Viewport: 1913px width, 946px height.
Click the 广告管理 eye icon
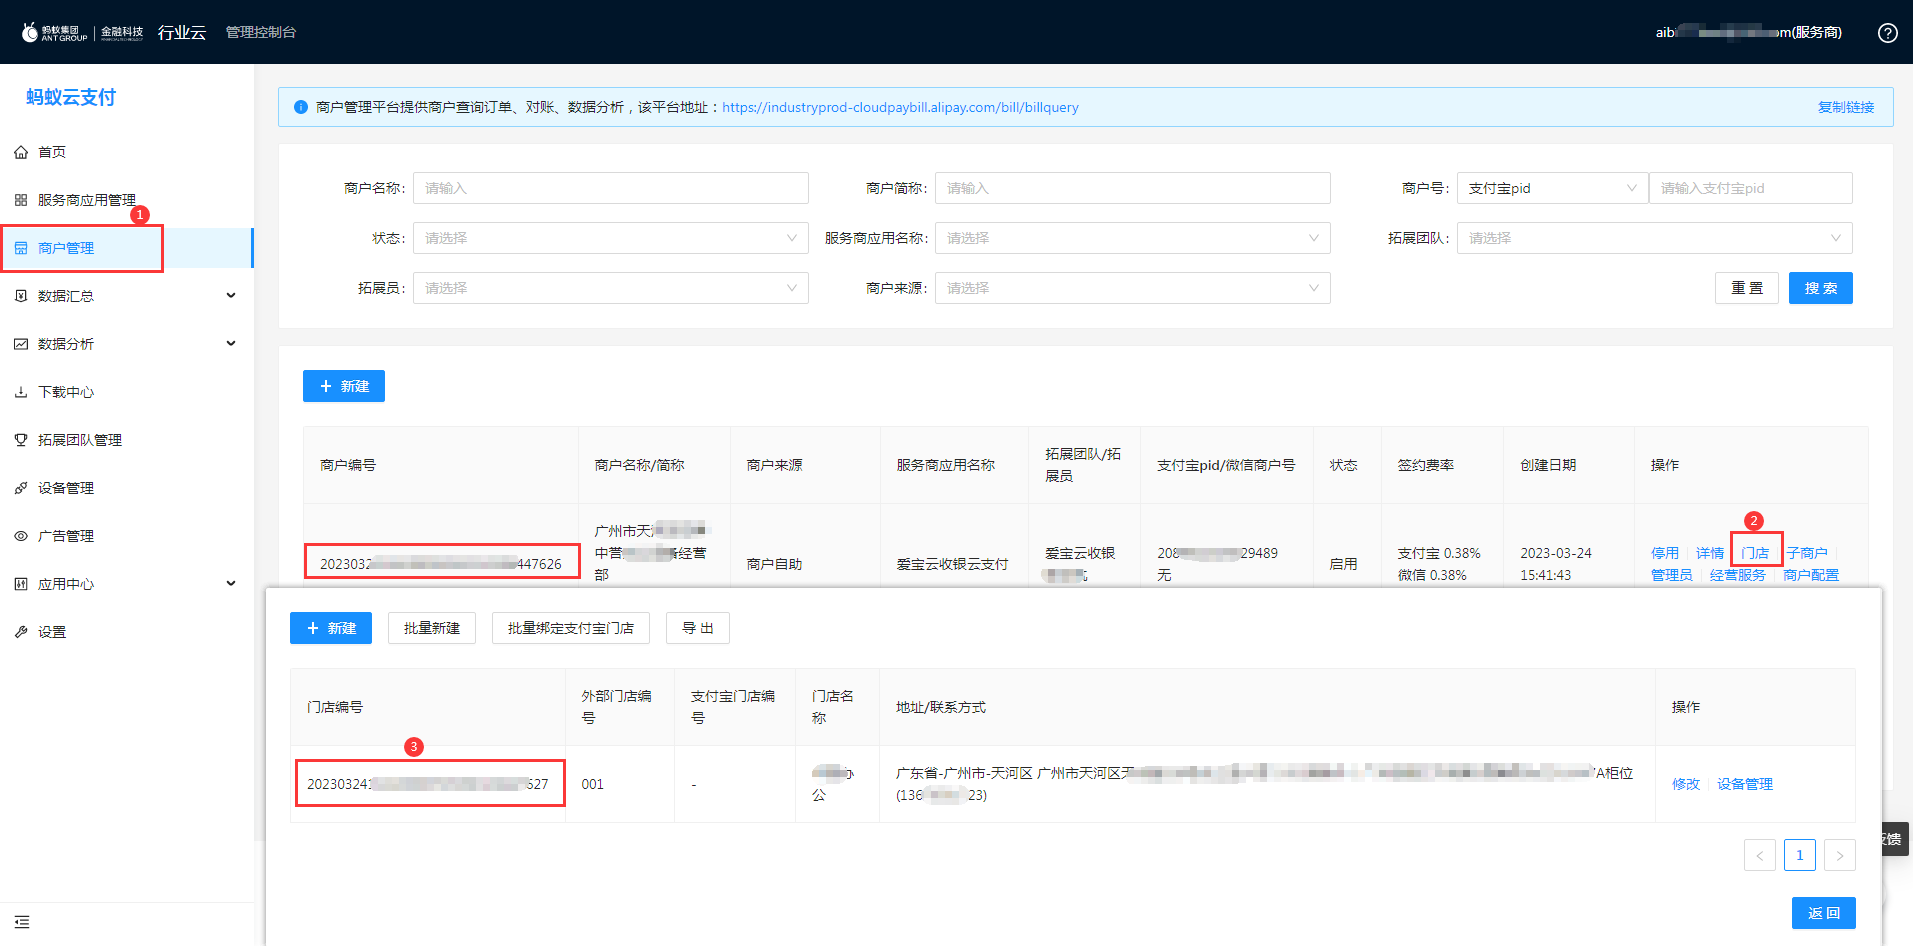point(21,536)
